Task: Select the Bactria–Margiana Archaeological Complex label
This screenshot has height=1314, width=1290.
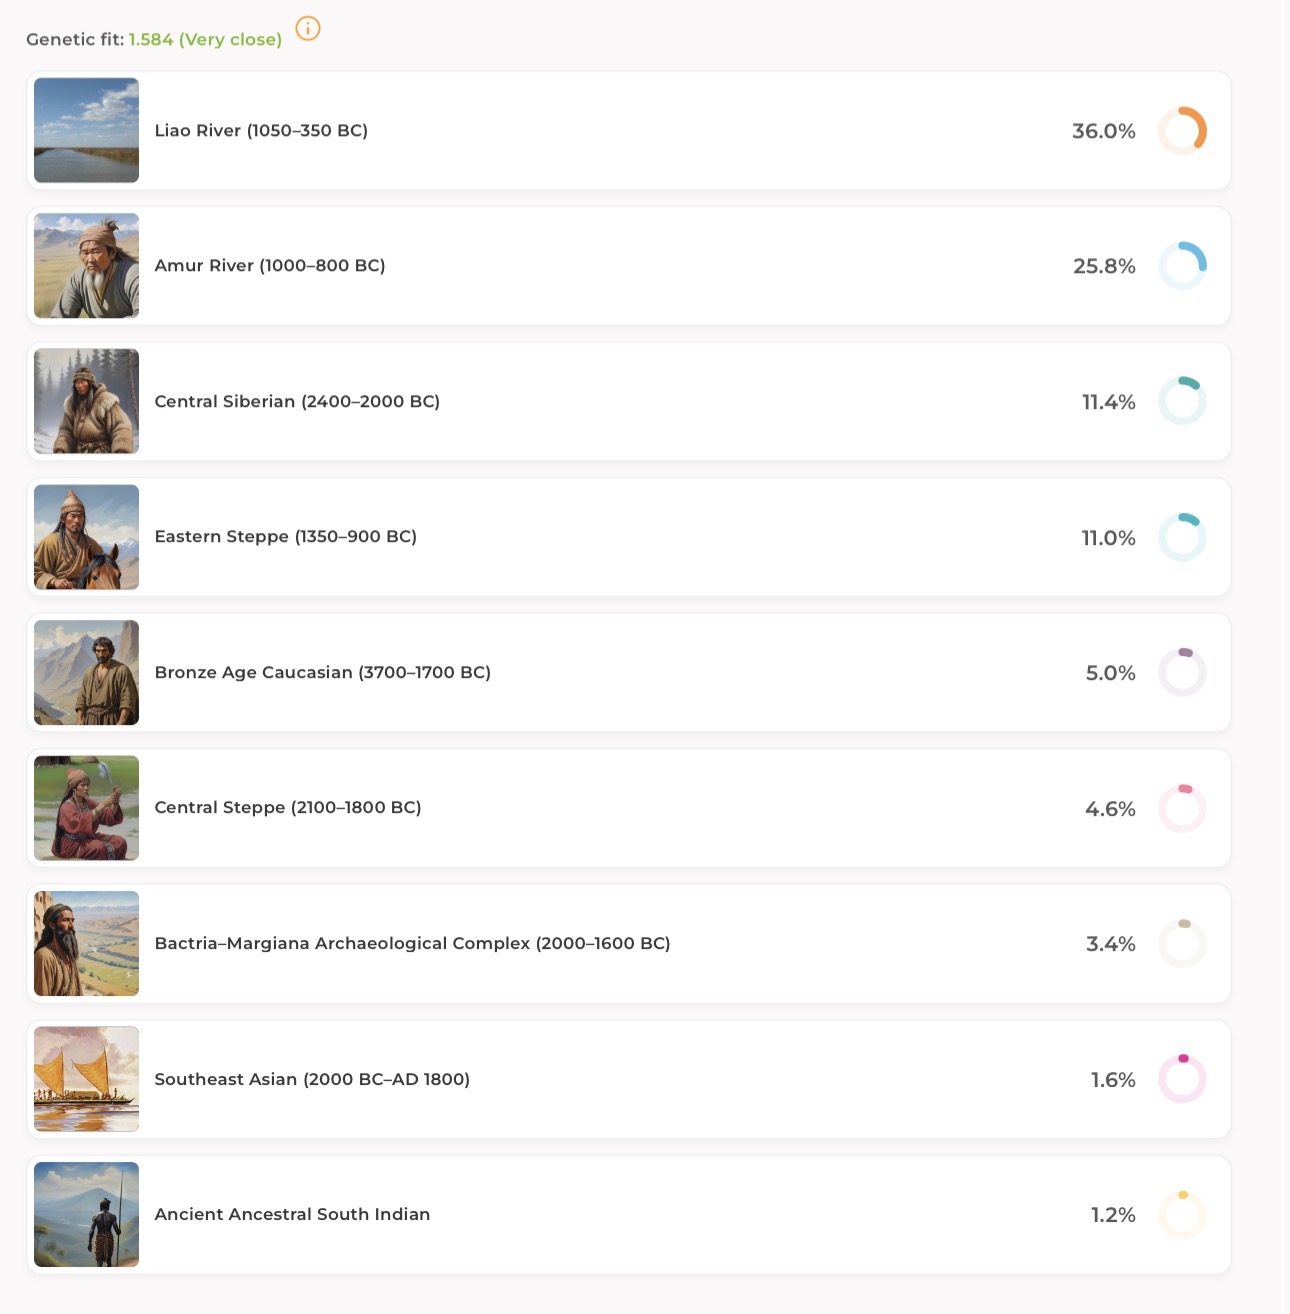Action: (x=412, y=943)
